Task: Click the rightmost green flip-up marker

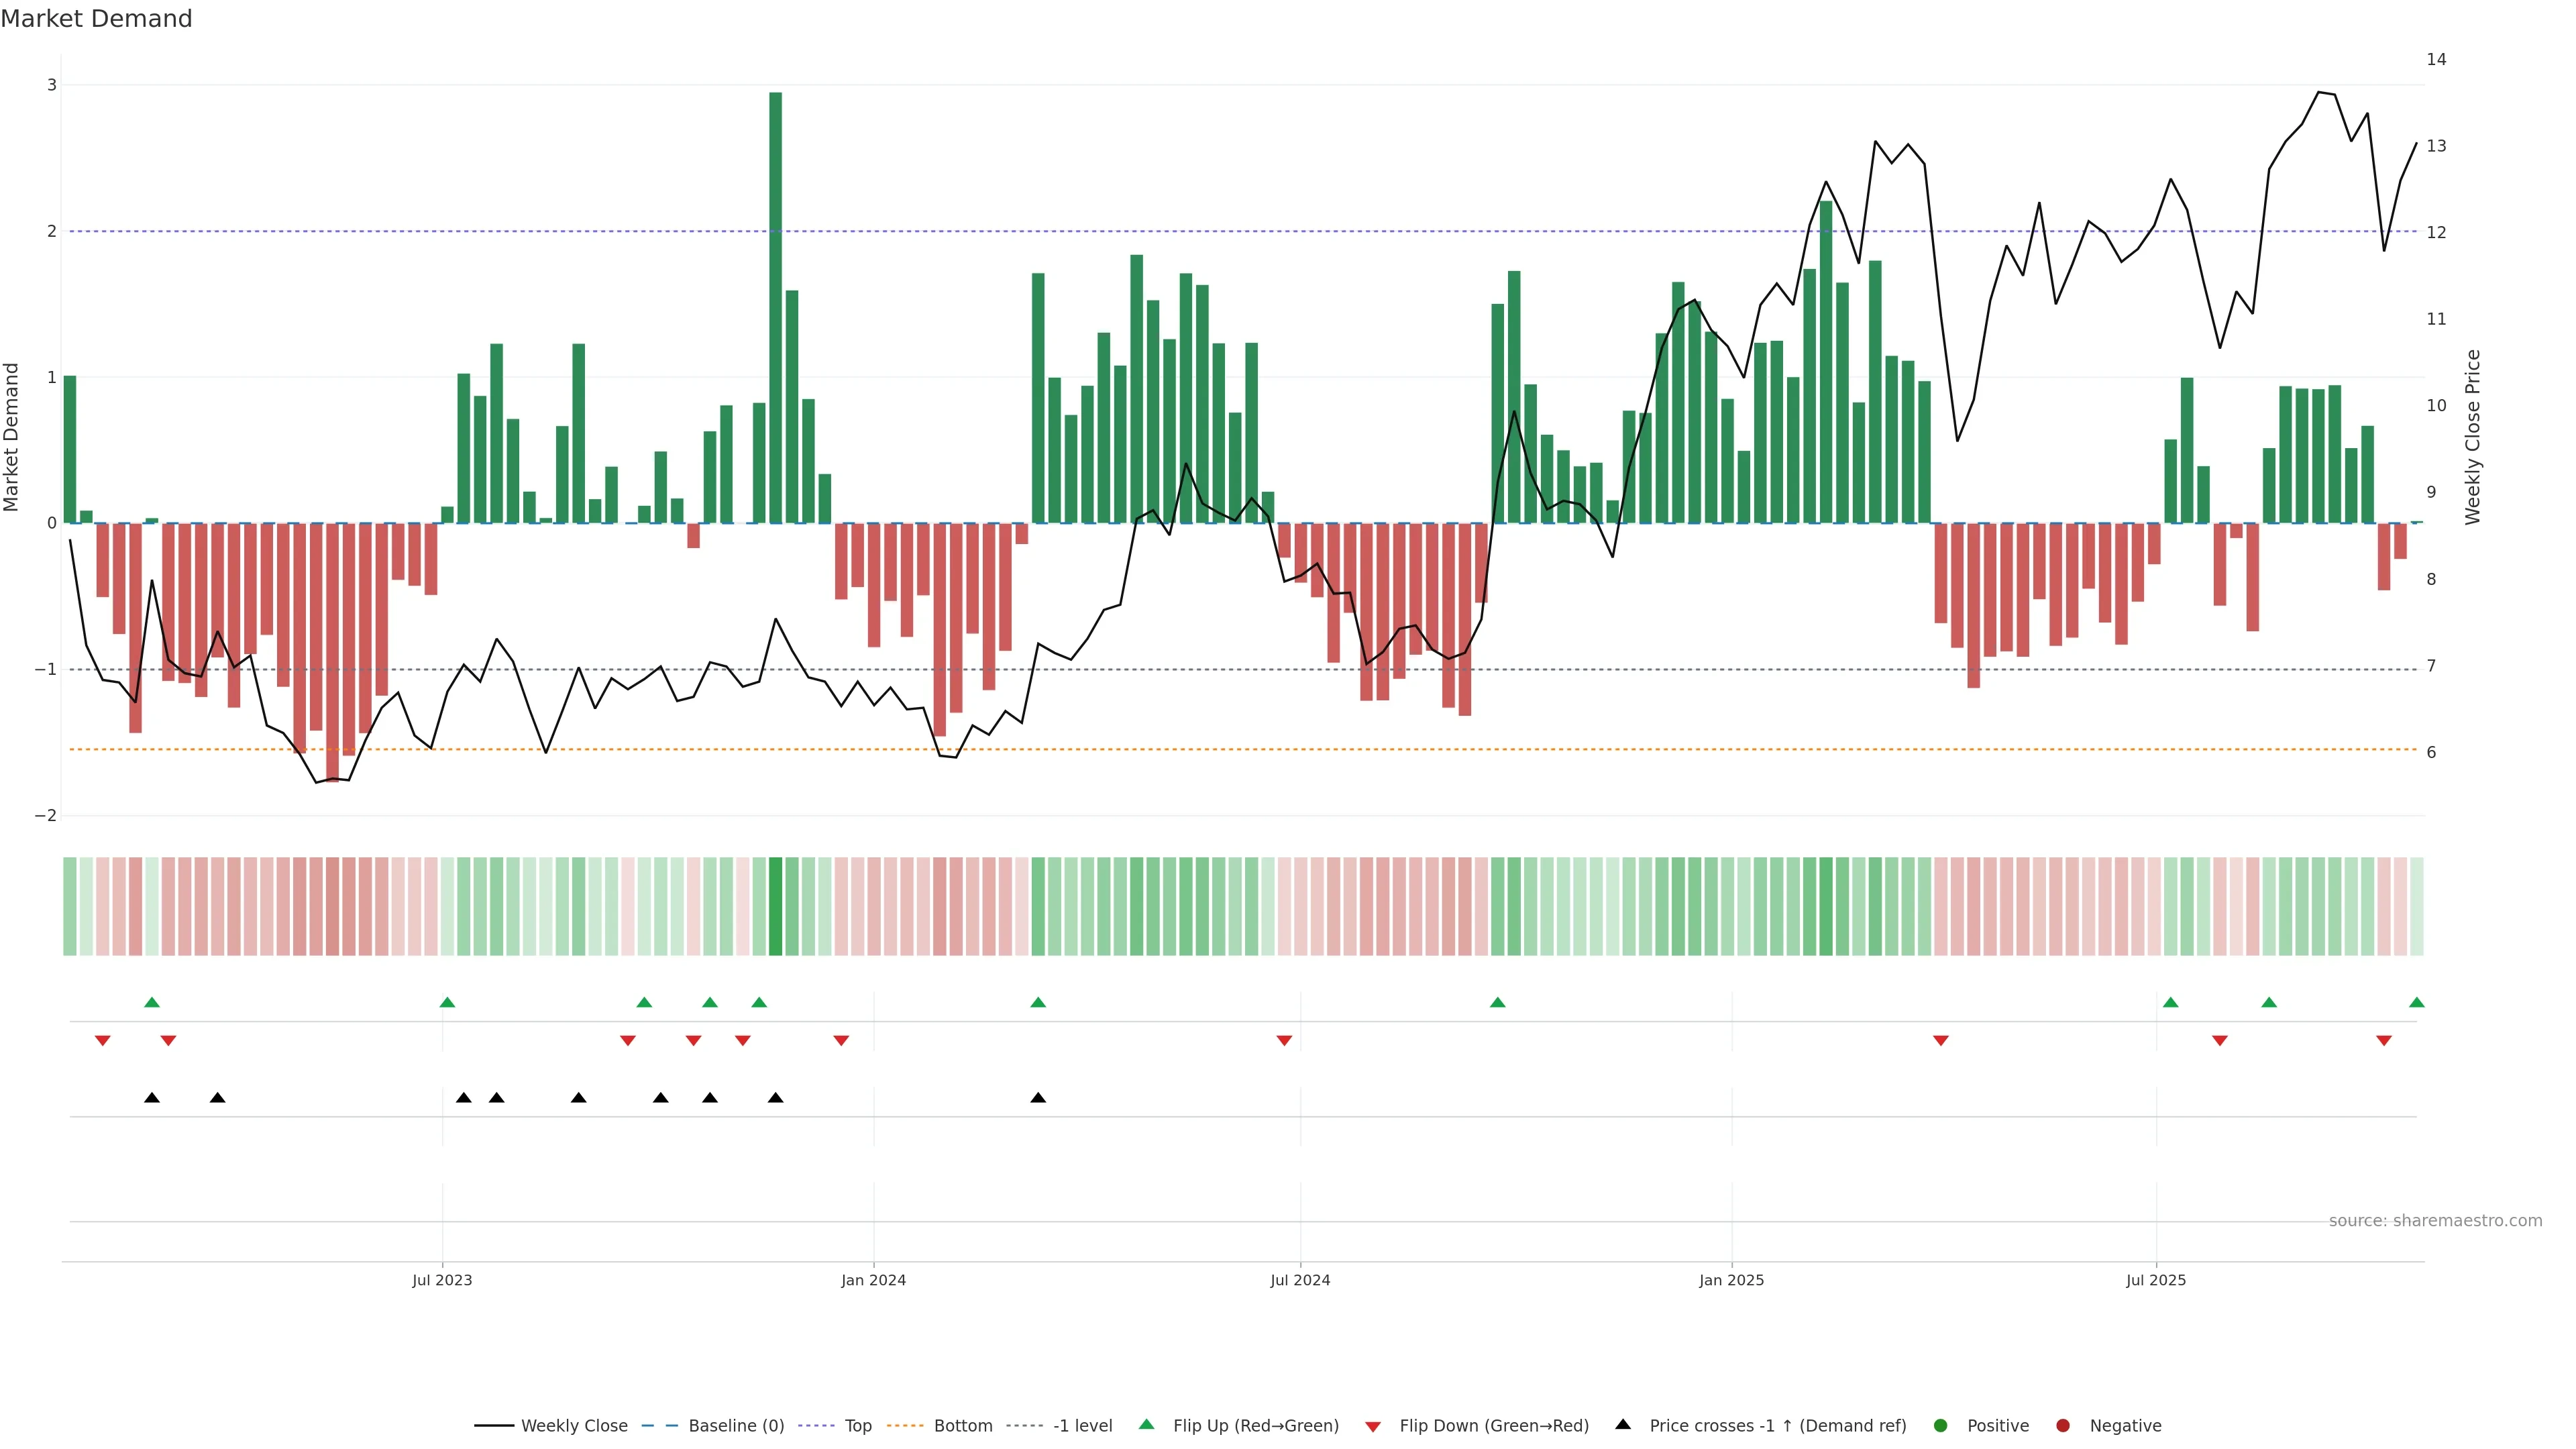Action: coord(2416,1002)
